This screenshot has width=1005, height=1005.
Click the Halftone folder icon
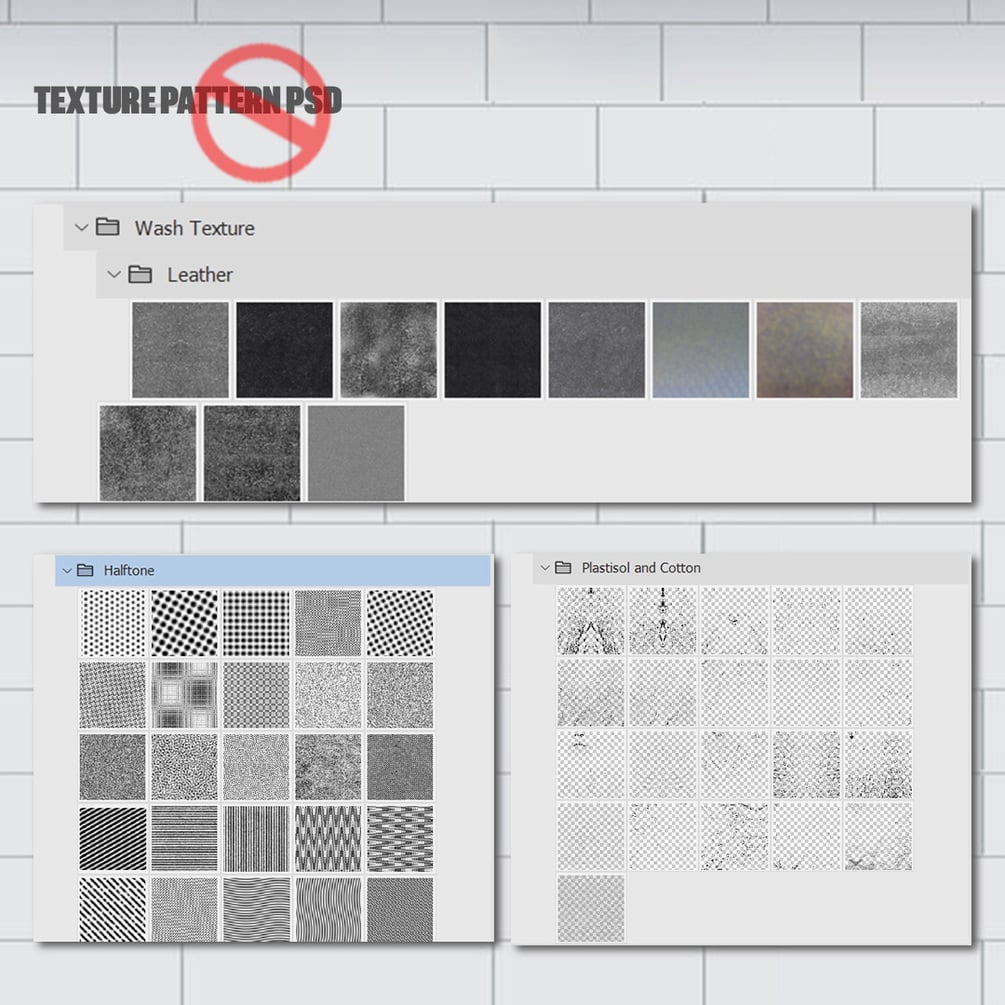[85, 570]
